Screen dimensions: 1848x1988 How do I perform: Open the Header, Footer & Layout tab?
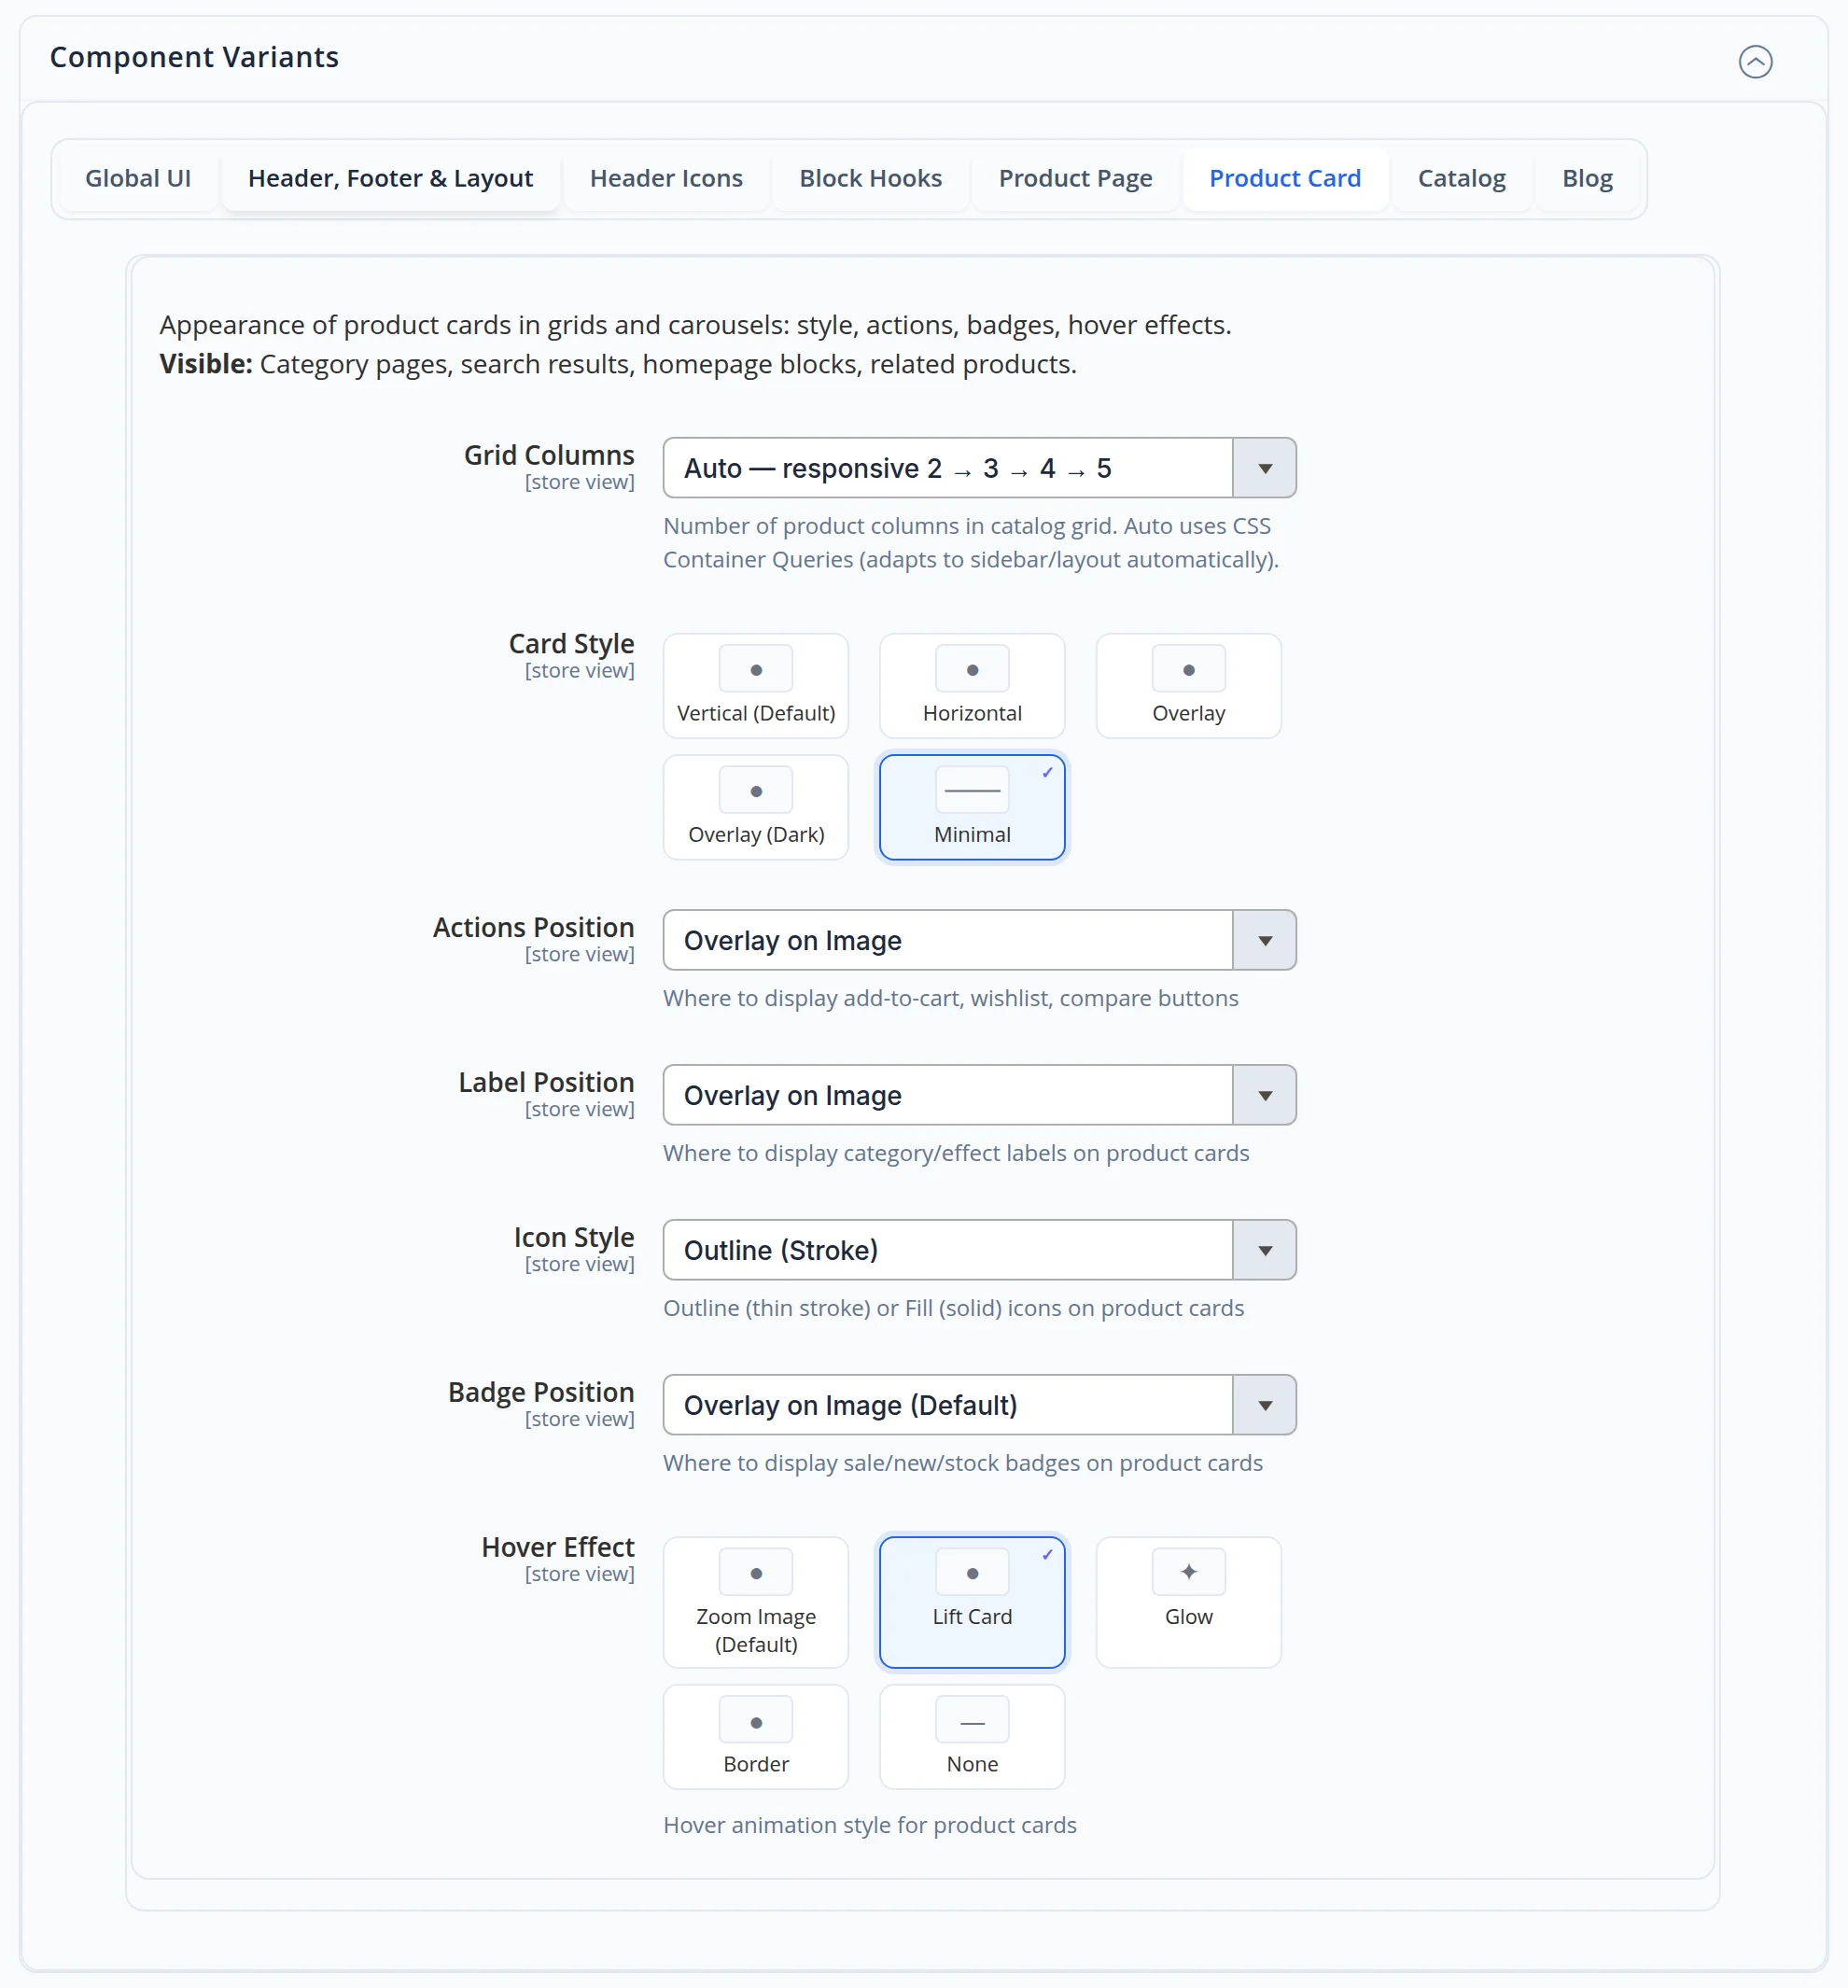click(x=390, y=178)
